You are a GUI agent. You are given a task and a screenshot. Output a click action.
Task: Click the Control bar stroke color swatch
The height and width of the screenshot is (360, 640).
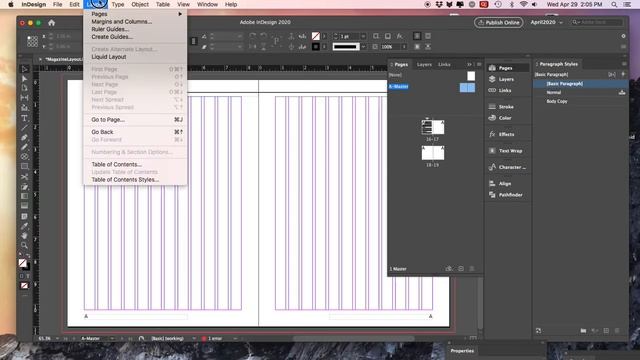click(316, 47)
